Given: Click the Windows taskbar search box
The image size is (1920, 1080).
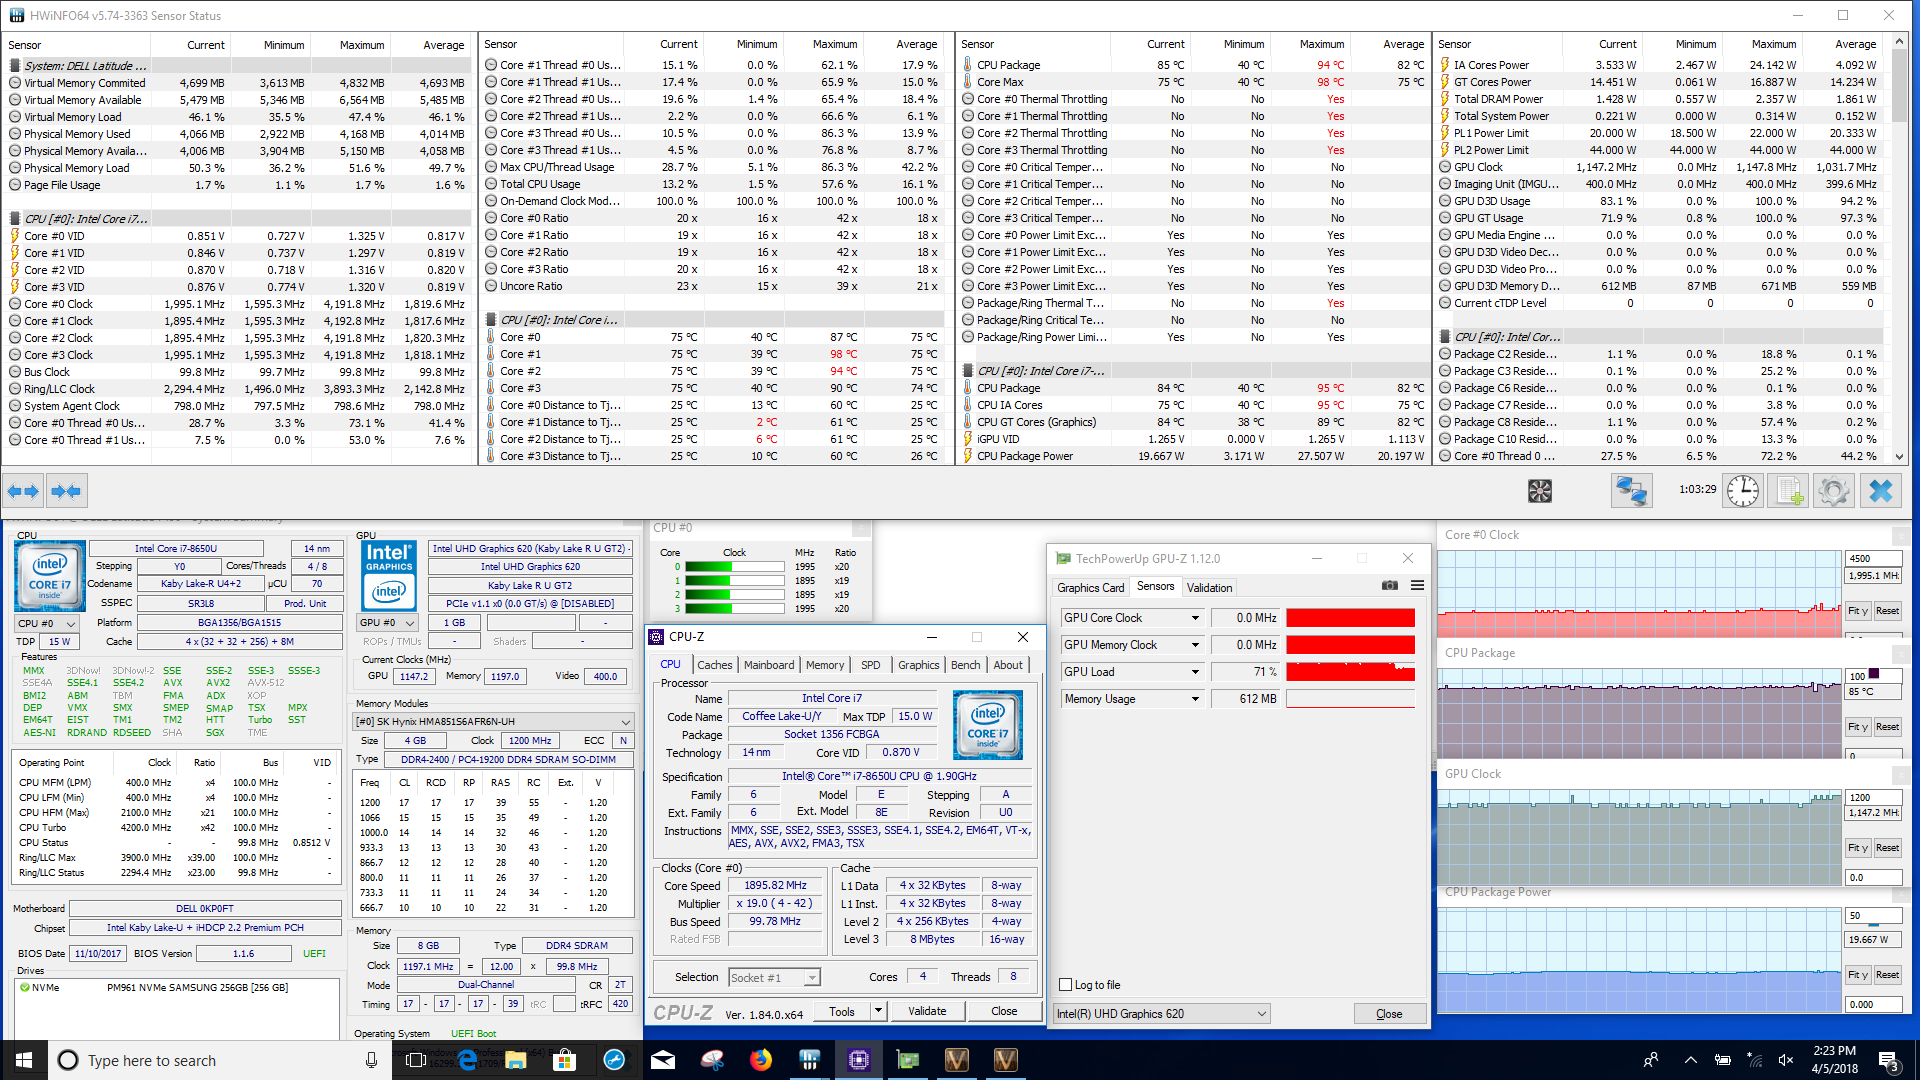Looking at the screenshot, I should coord(200,1060).
